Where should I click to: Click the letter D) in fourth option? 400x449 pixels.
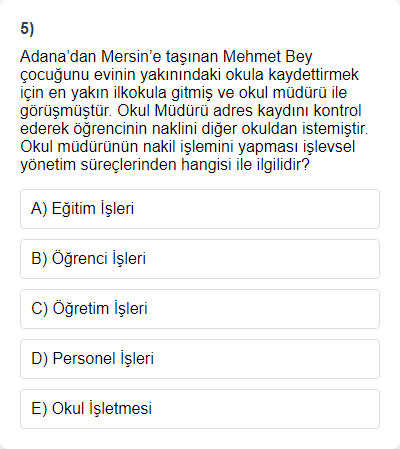pos(40,359)
